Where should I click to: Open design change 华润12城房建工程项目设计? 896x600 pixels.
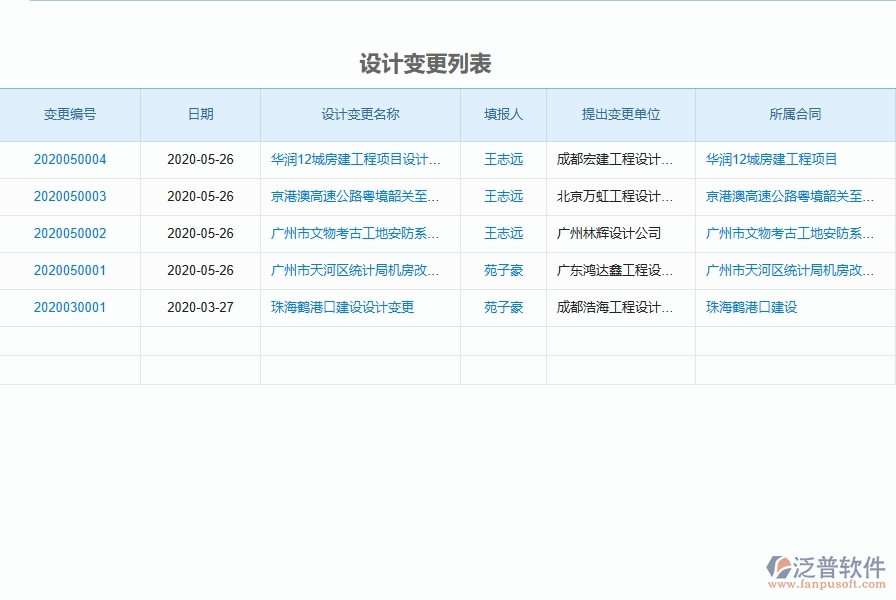click(x=353, y=159)
